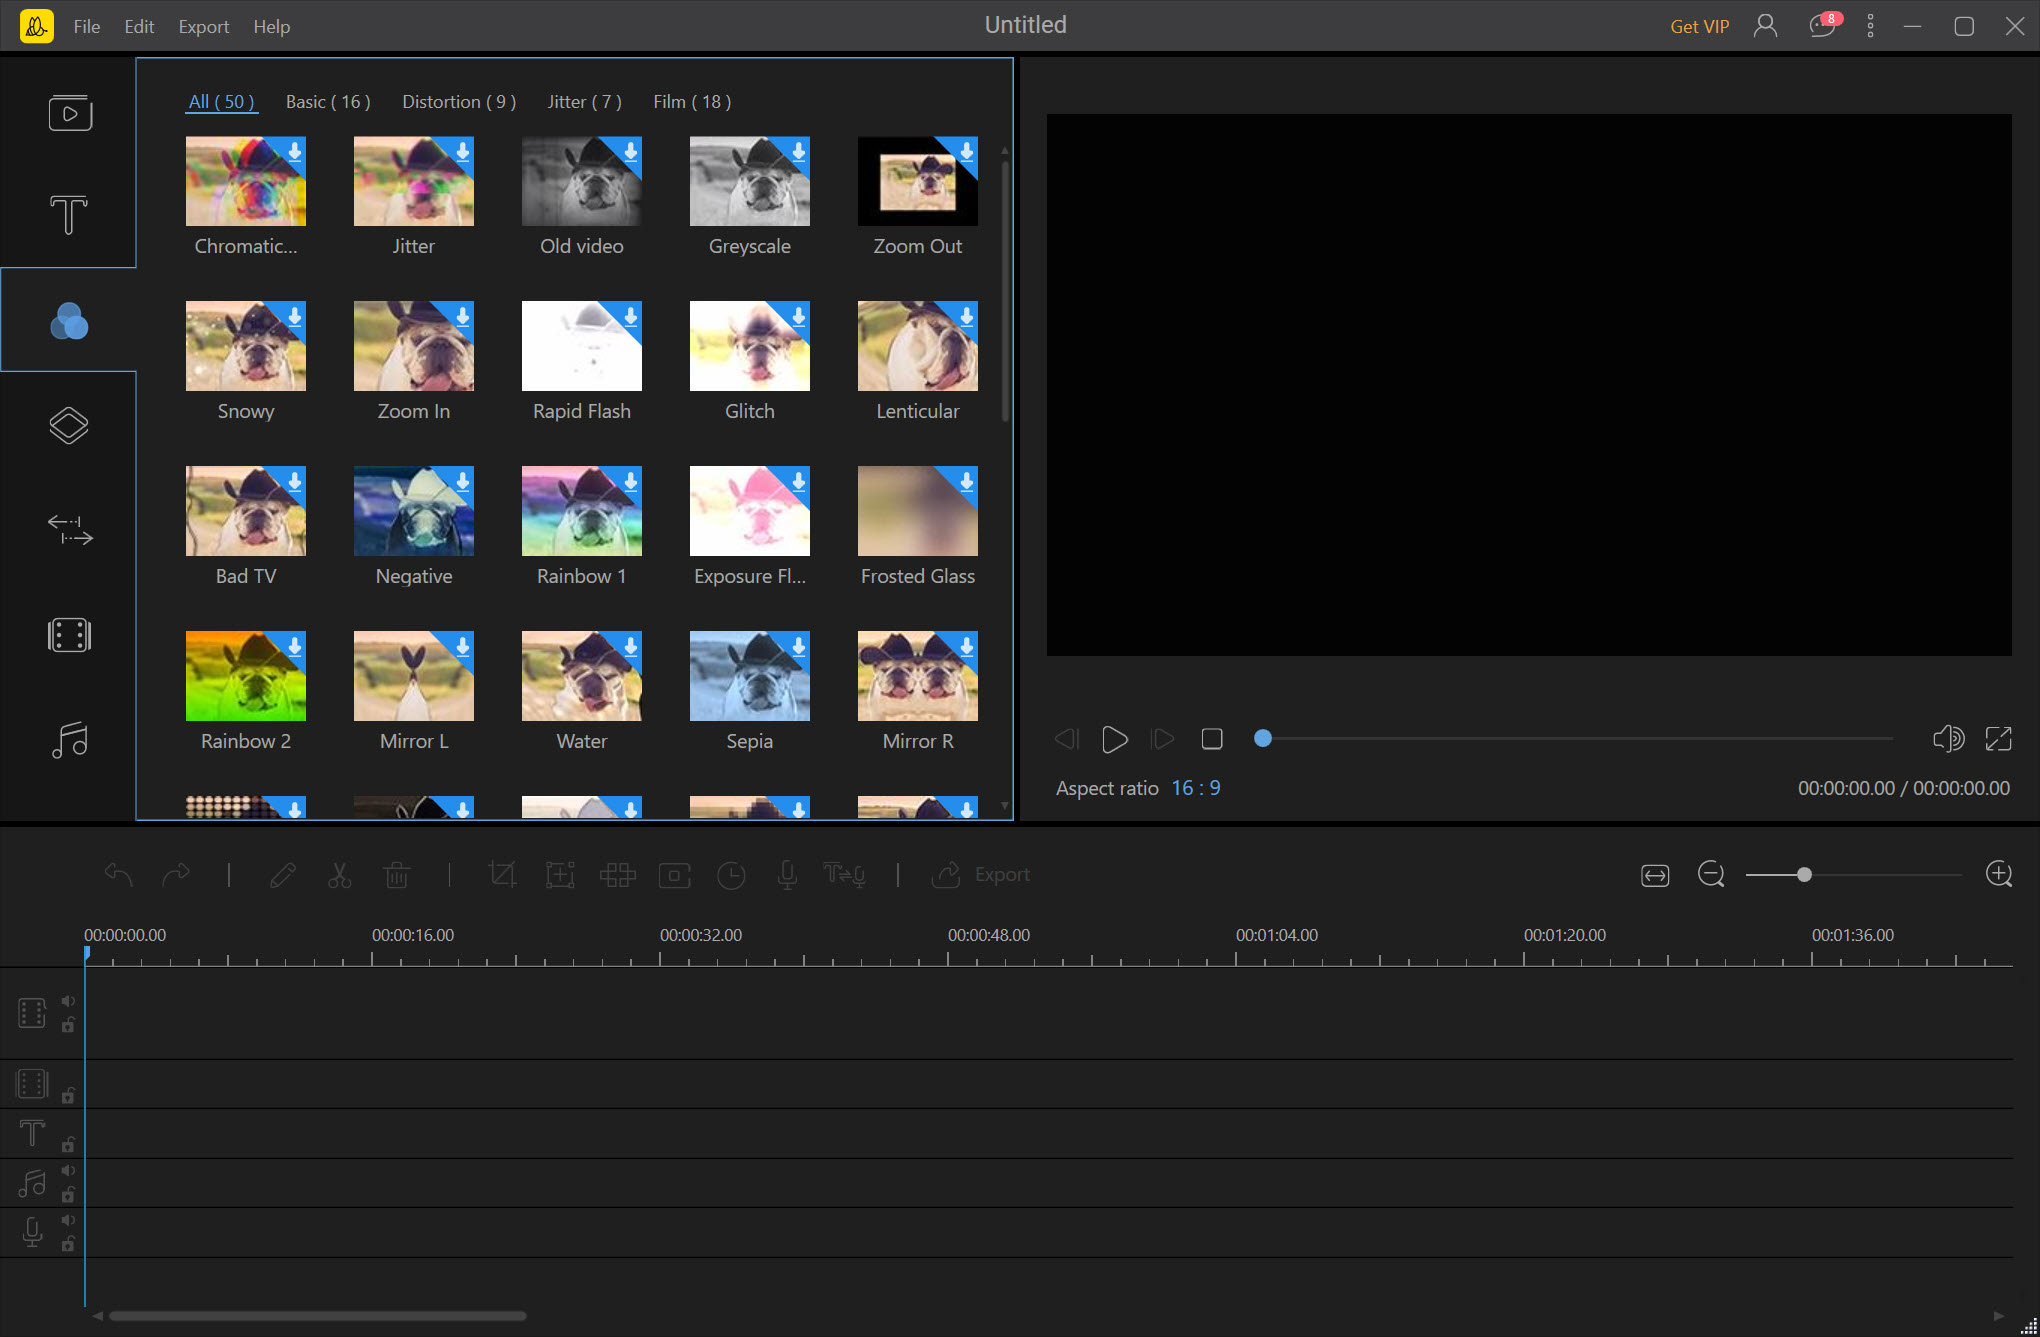Open the Music sidebar panel
The image size is (2040, 1337).
click(69, 740)
